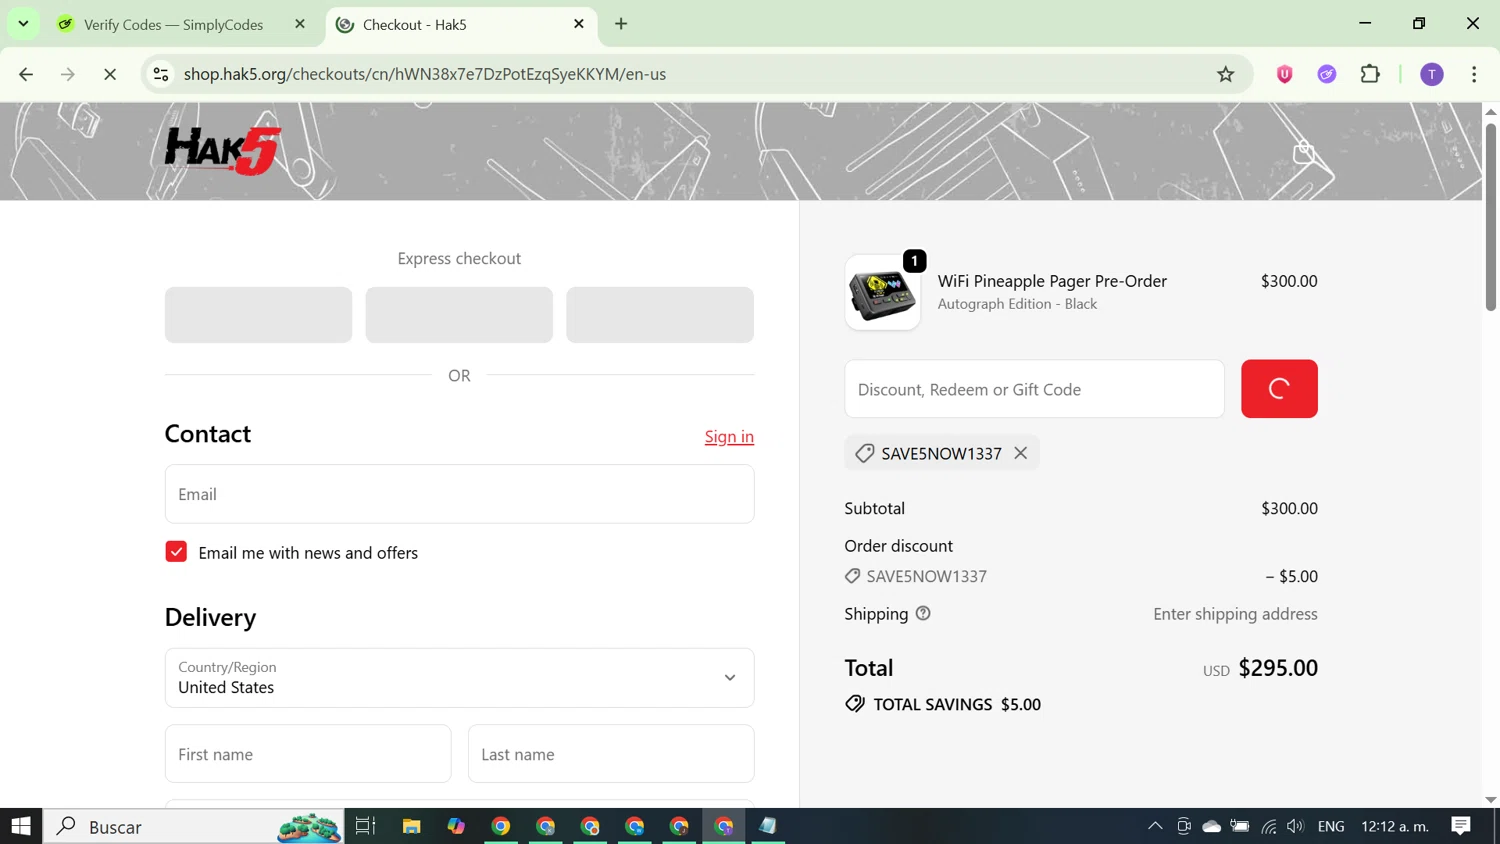Focus the Email input field
1500x844 pixels.
pyautogui.click(x=459, y=494)
